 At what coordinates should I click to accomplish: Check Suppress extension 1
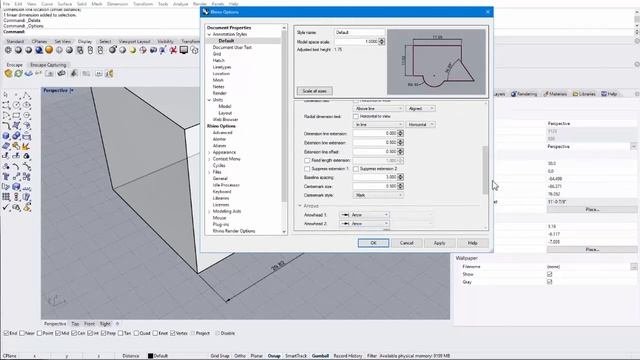point(307,169)
